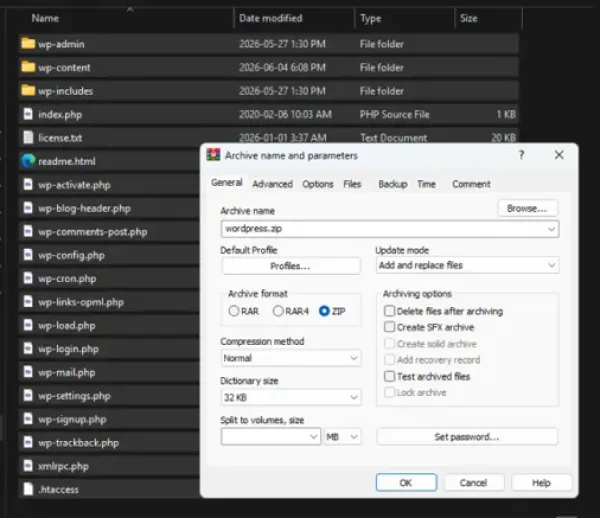Click the .htaccess file icon

click(x=28, y=489)
